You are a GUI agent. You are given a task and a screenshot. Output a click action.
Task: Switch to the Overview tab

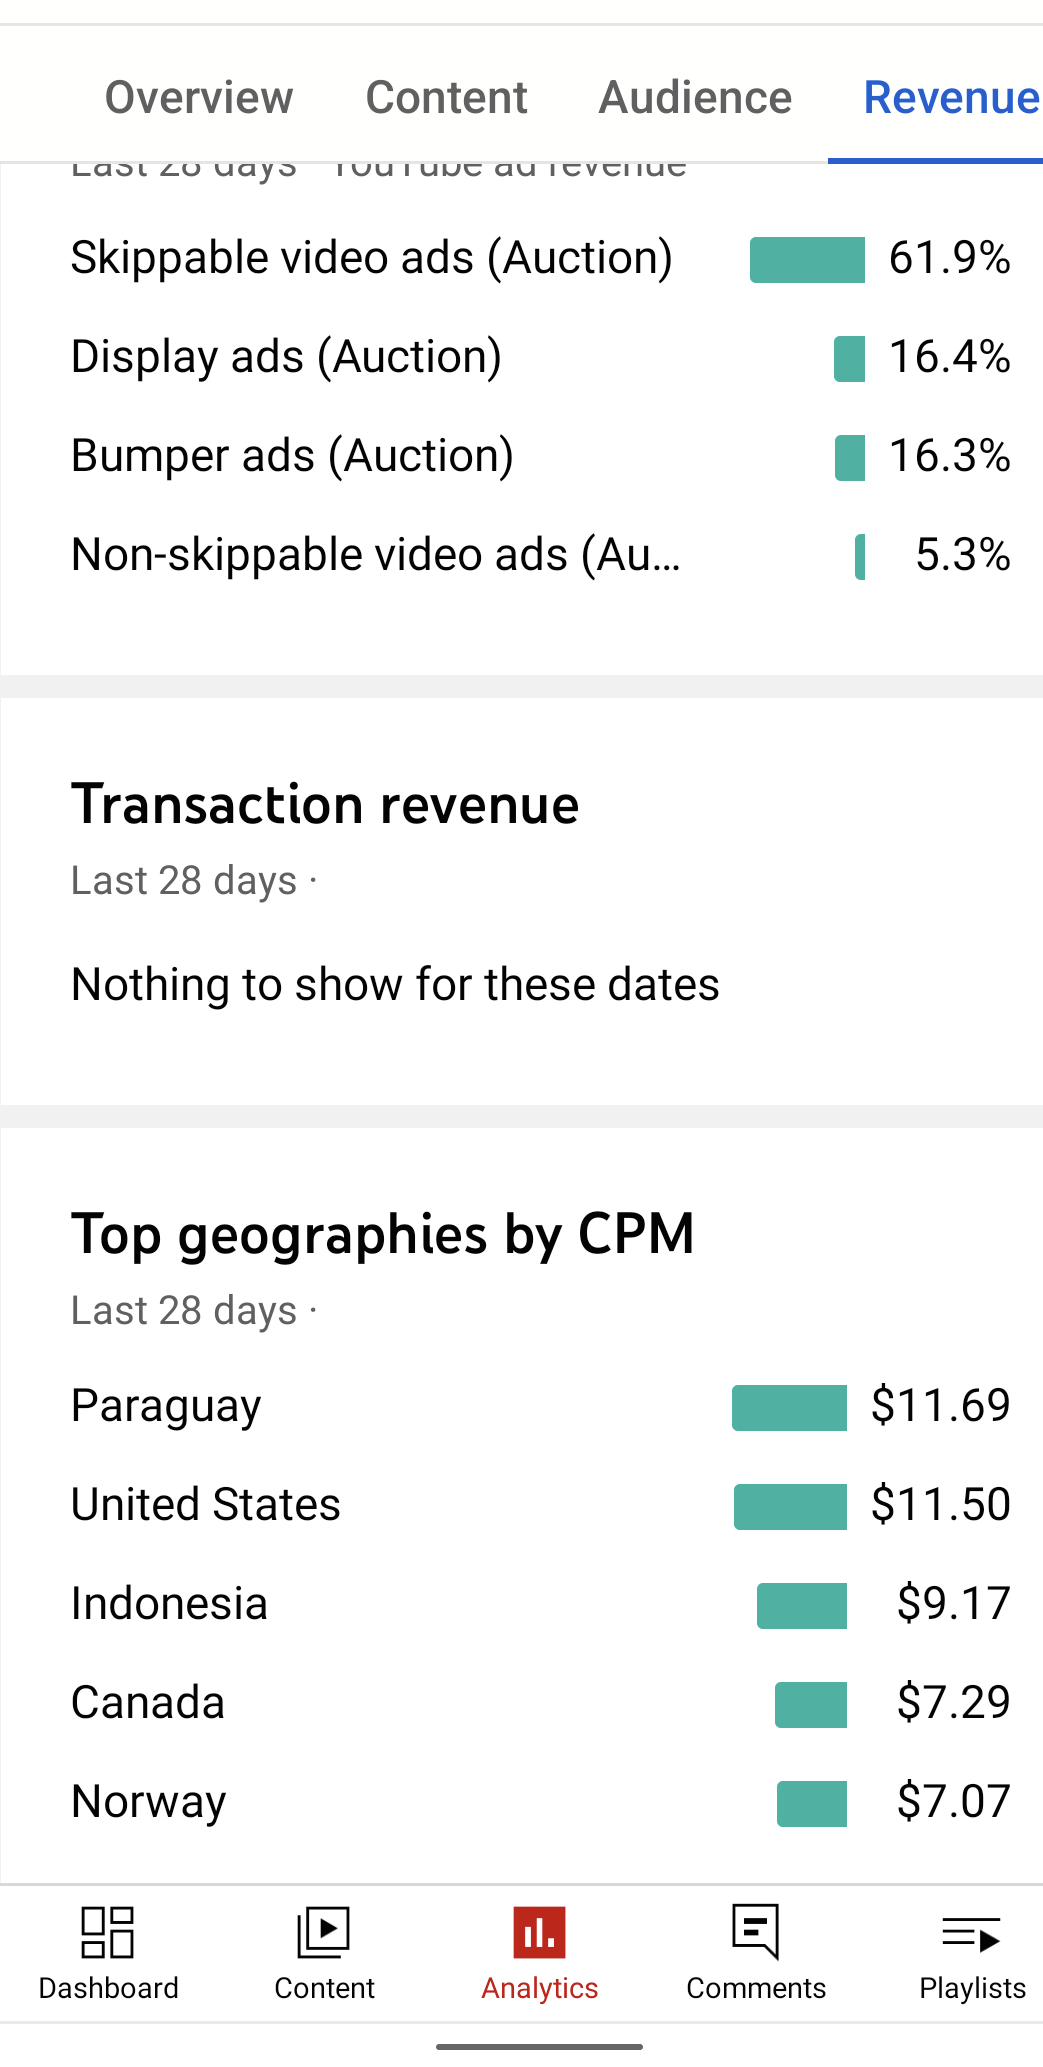[199, 97]
